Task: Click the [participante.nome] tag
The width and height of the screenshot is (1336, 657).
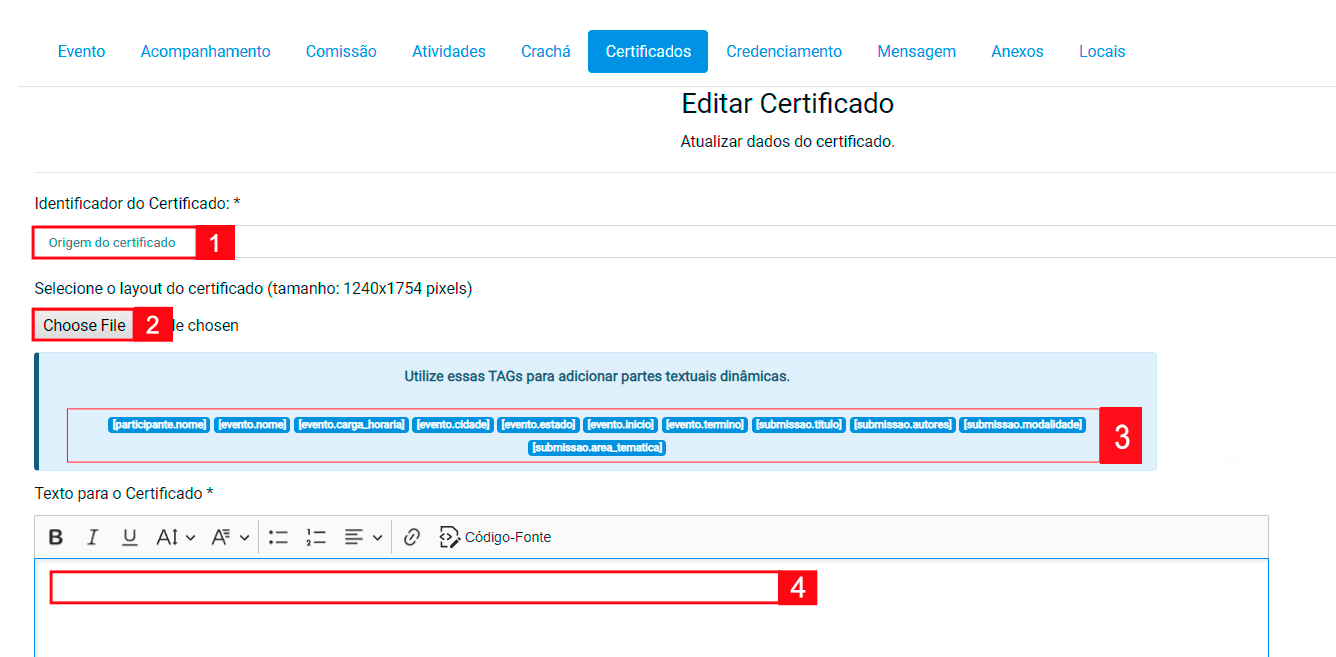Action: coord(159,425)
